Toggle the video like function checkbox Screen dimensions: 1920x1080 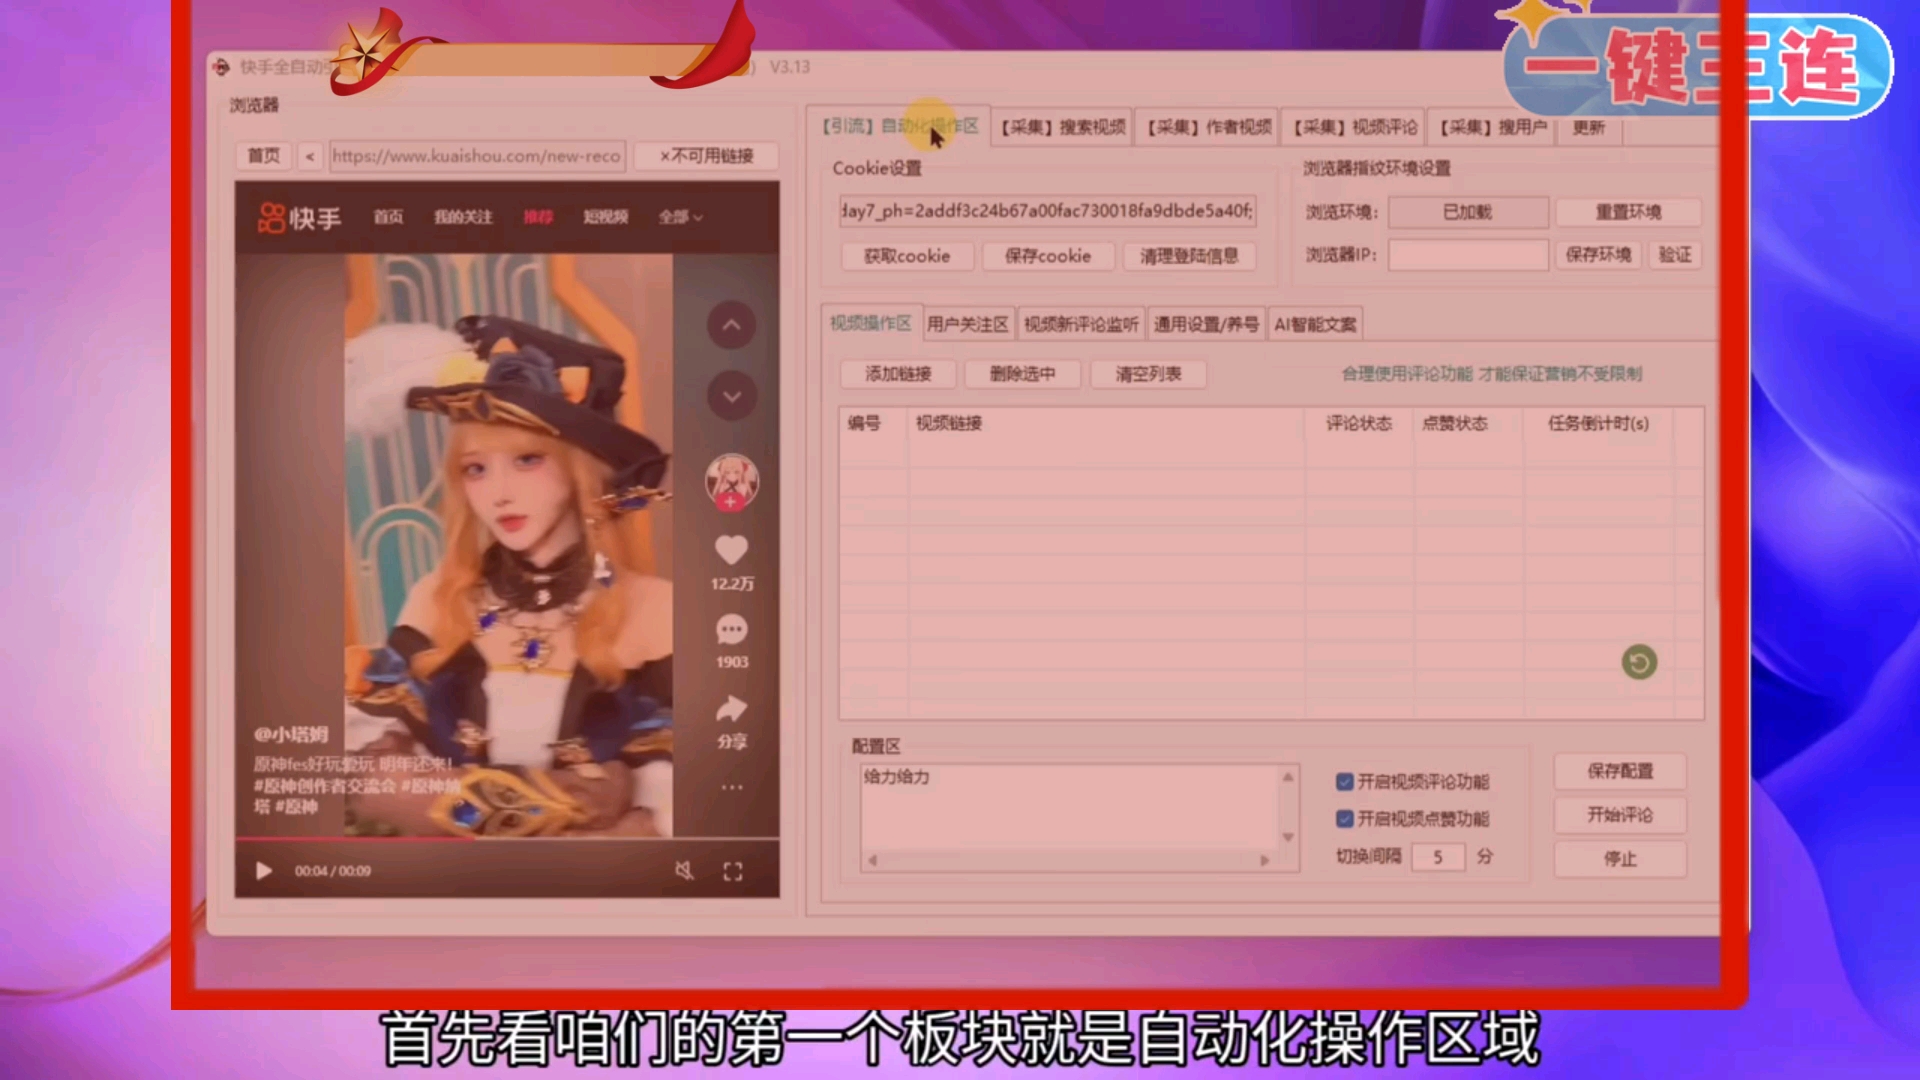point(1345,819)
